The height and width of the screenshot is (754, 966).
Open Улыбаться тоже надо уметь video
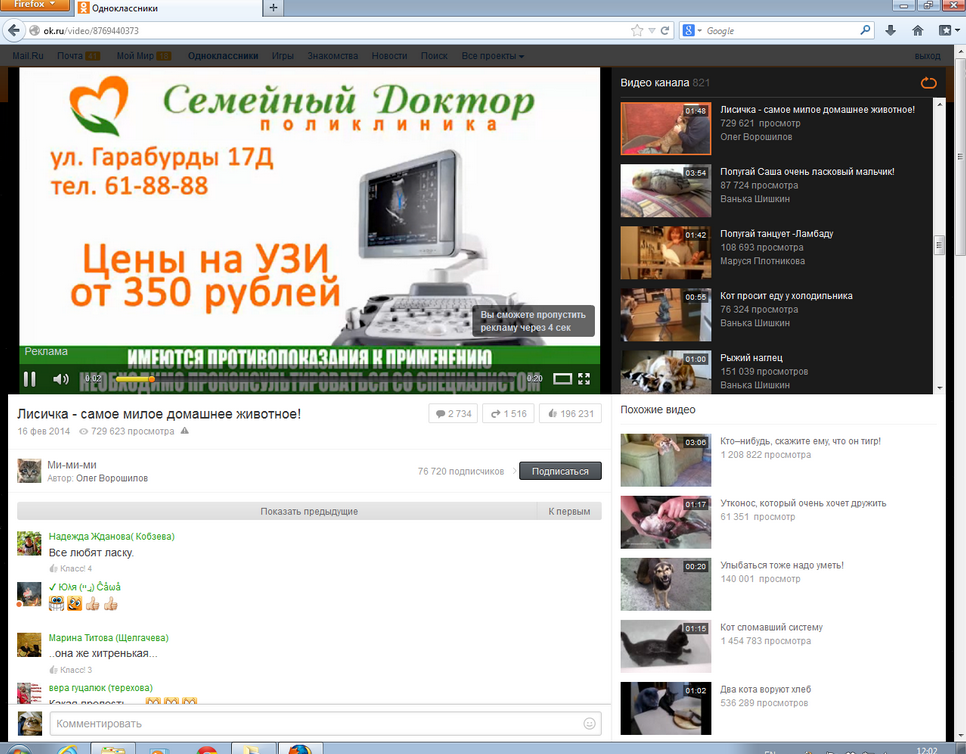click(782, 565)
